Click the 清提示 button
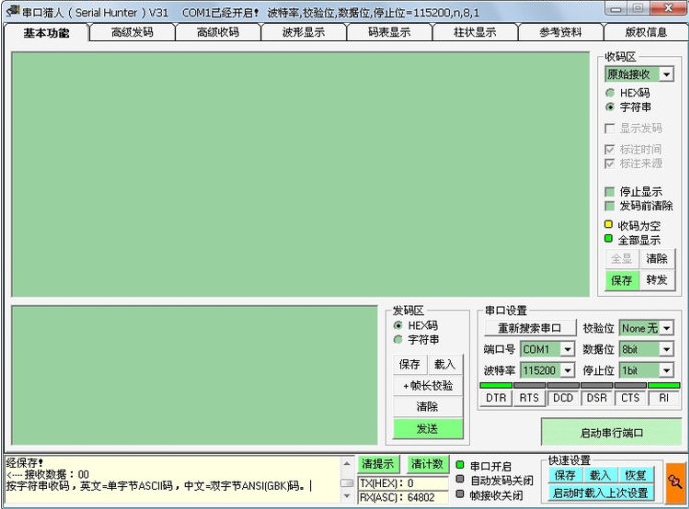 pos(378,464)
